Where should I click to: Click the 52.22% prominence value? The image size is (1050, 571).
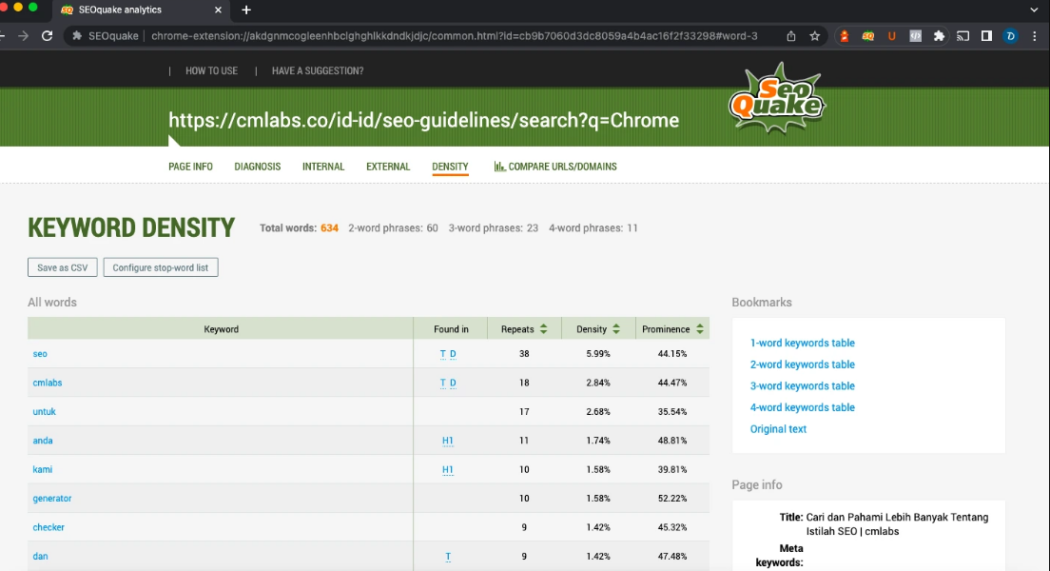(672, 498)
